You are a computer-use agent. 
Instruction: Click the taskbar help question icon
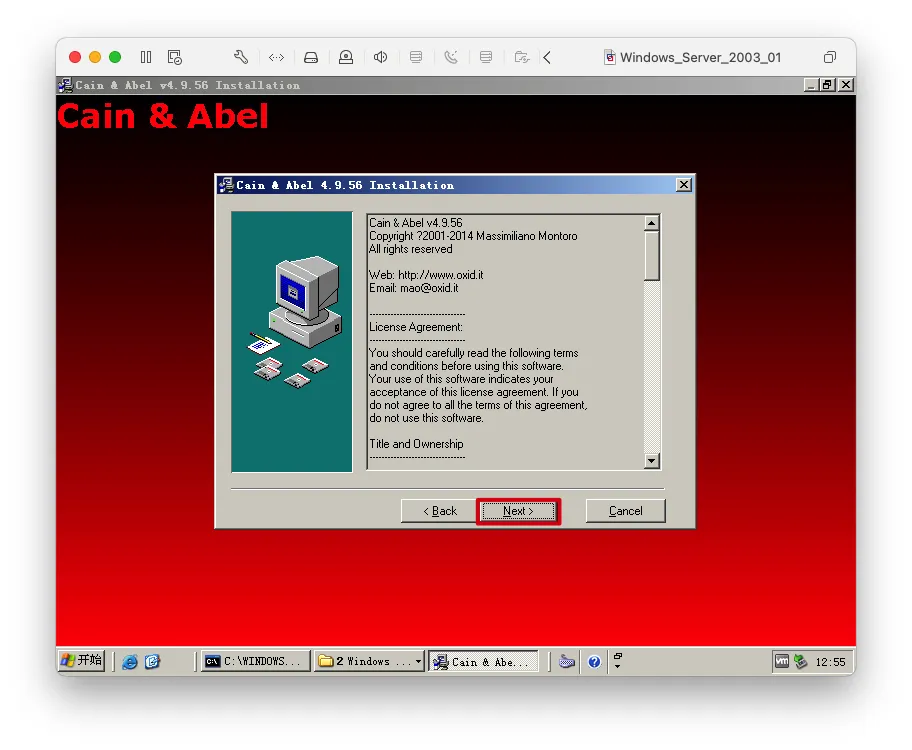coord(594,662)
